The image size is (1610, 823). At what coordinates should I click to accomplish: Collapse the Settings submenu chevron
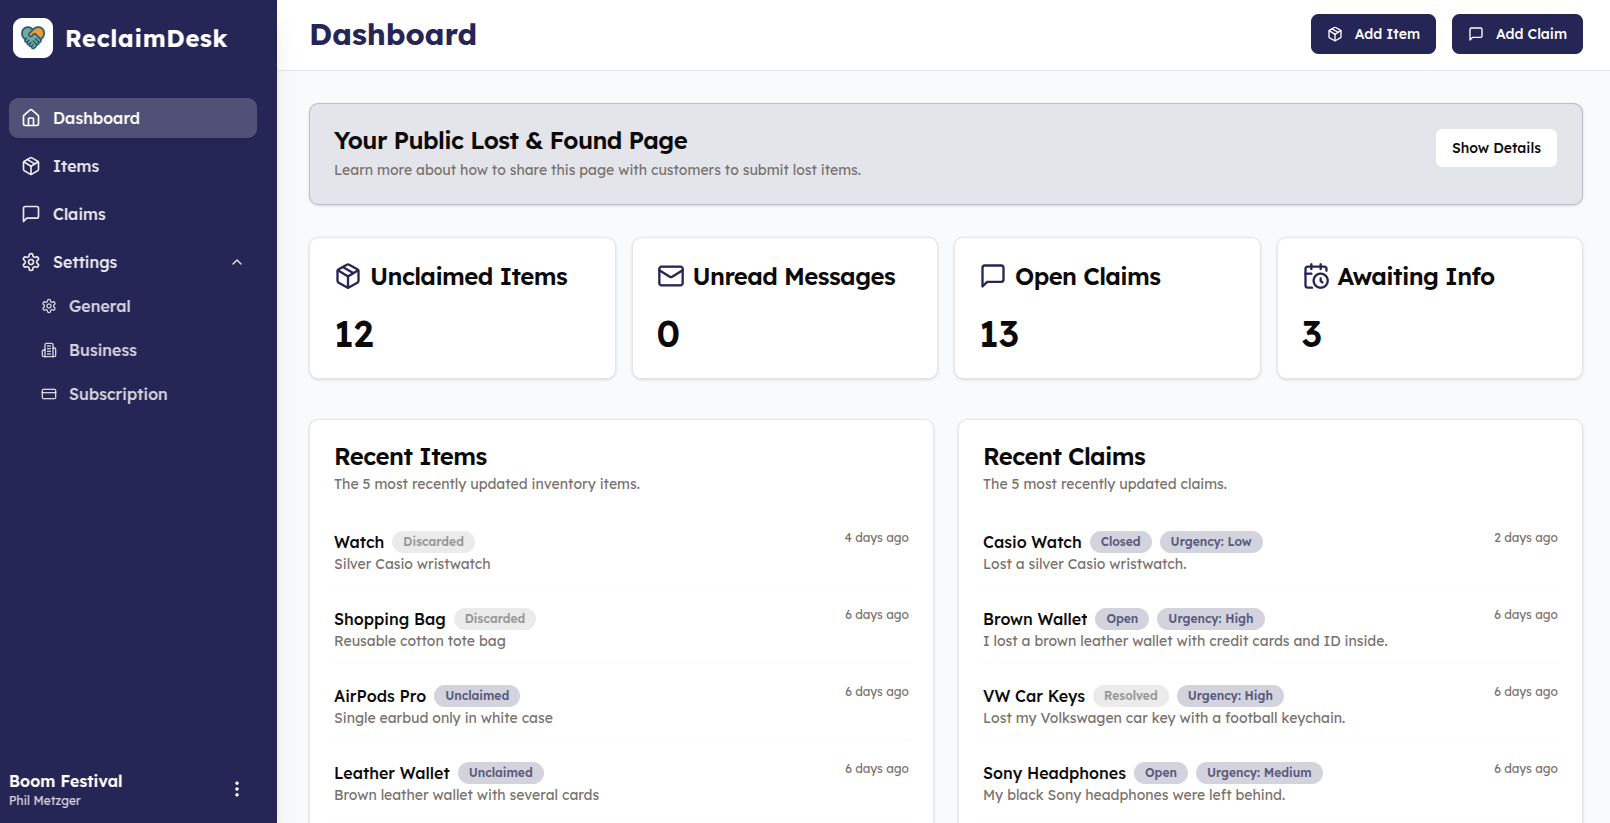click(x=237, y=262)
